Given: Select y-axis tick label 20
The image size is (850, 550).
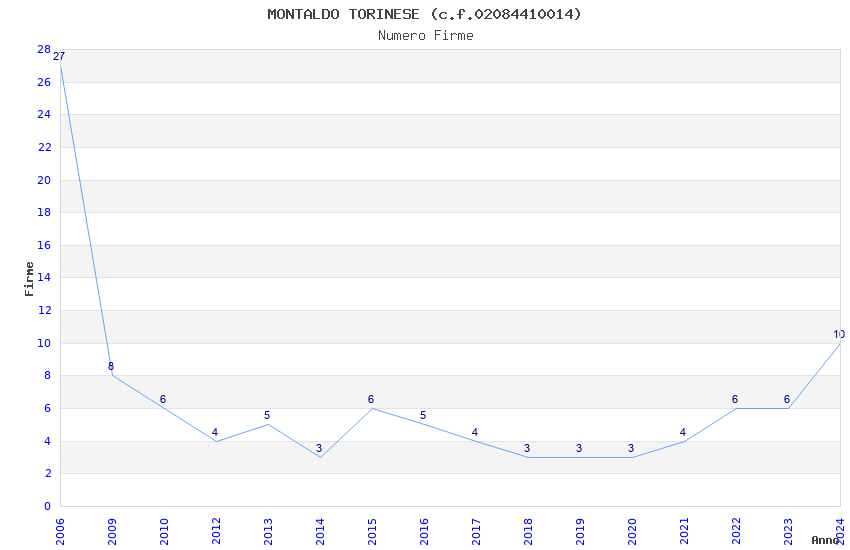Looking at the screenshot, I should point(44,180).
